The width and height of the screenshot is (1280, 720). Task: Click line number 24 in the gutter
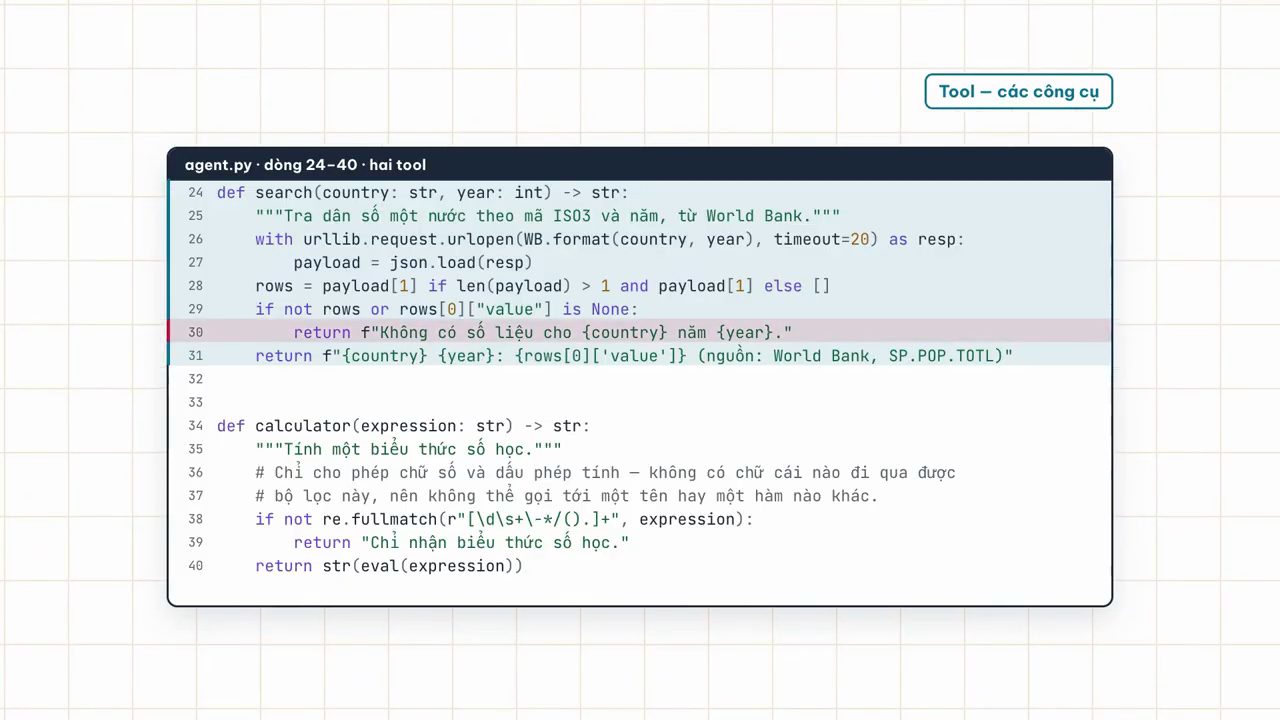(x=195, y=193)
